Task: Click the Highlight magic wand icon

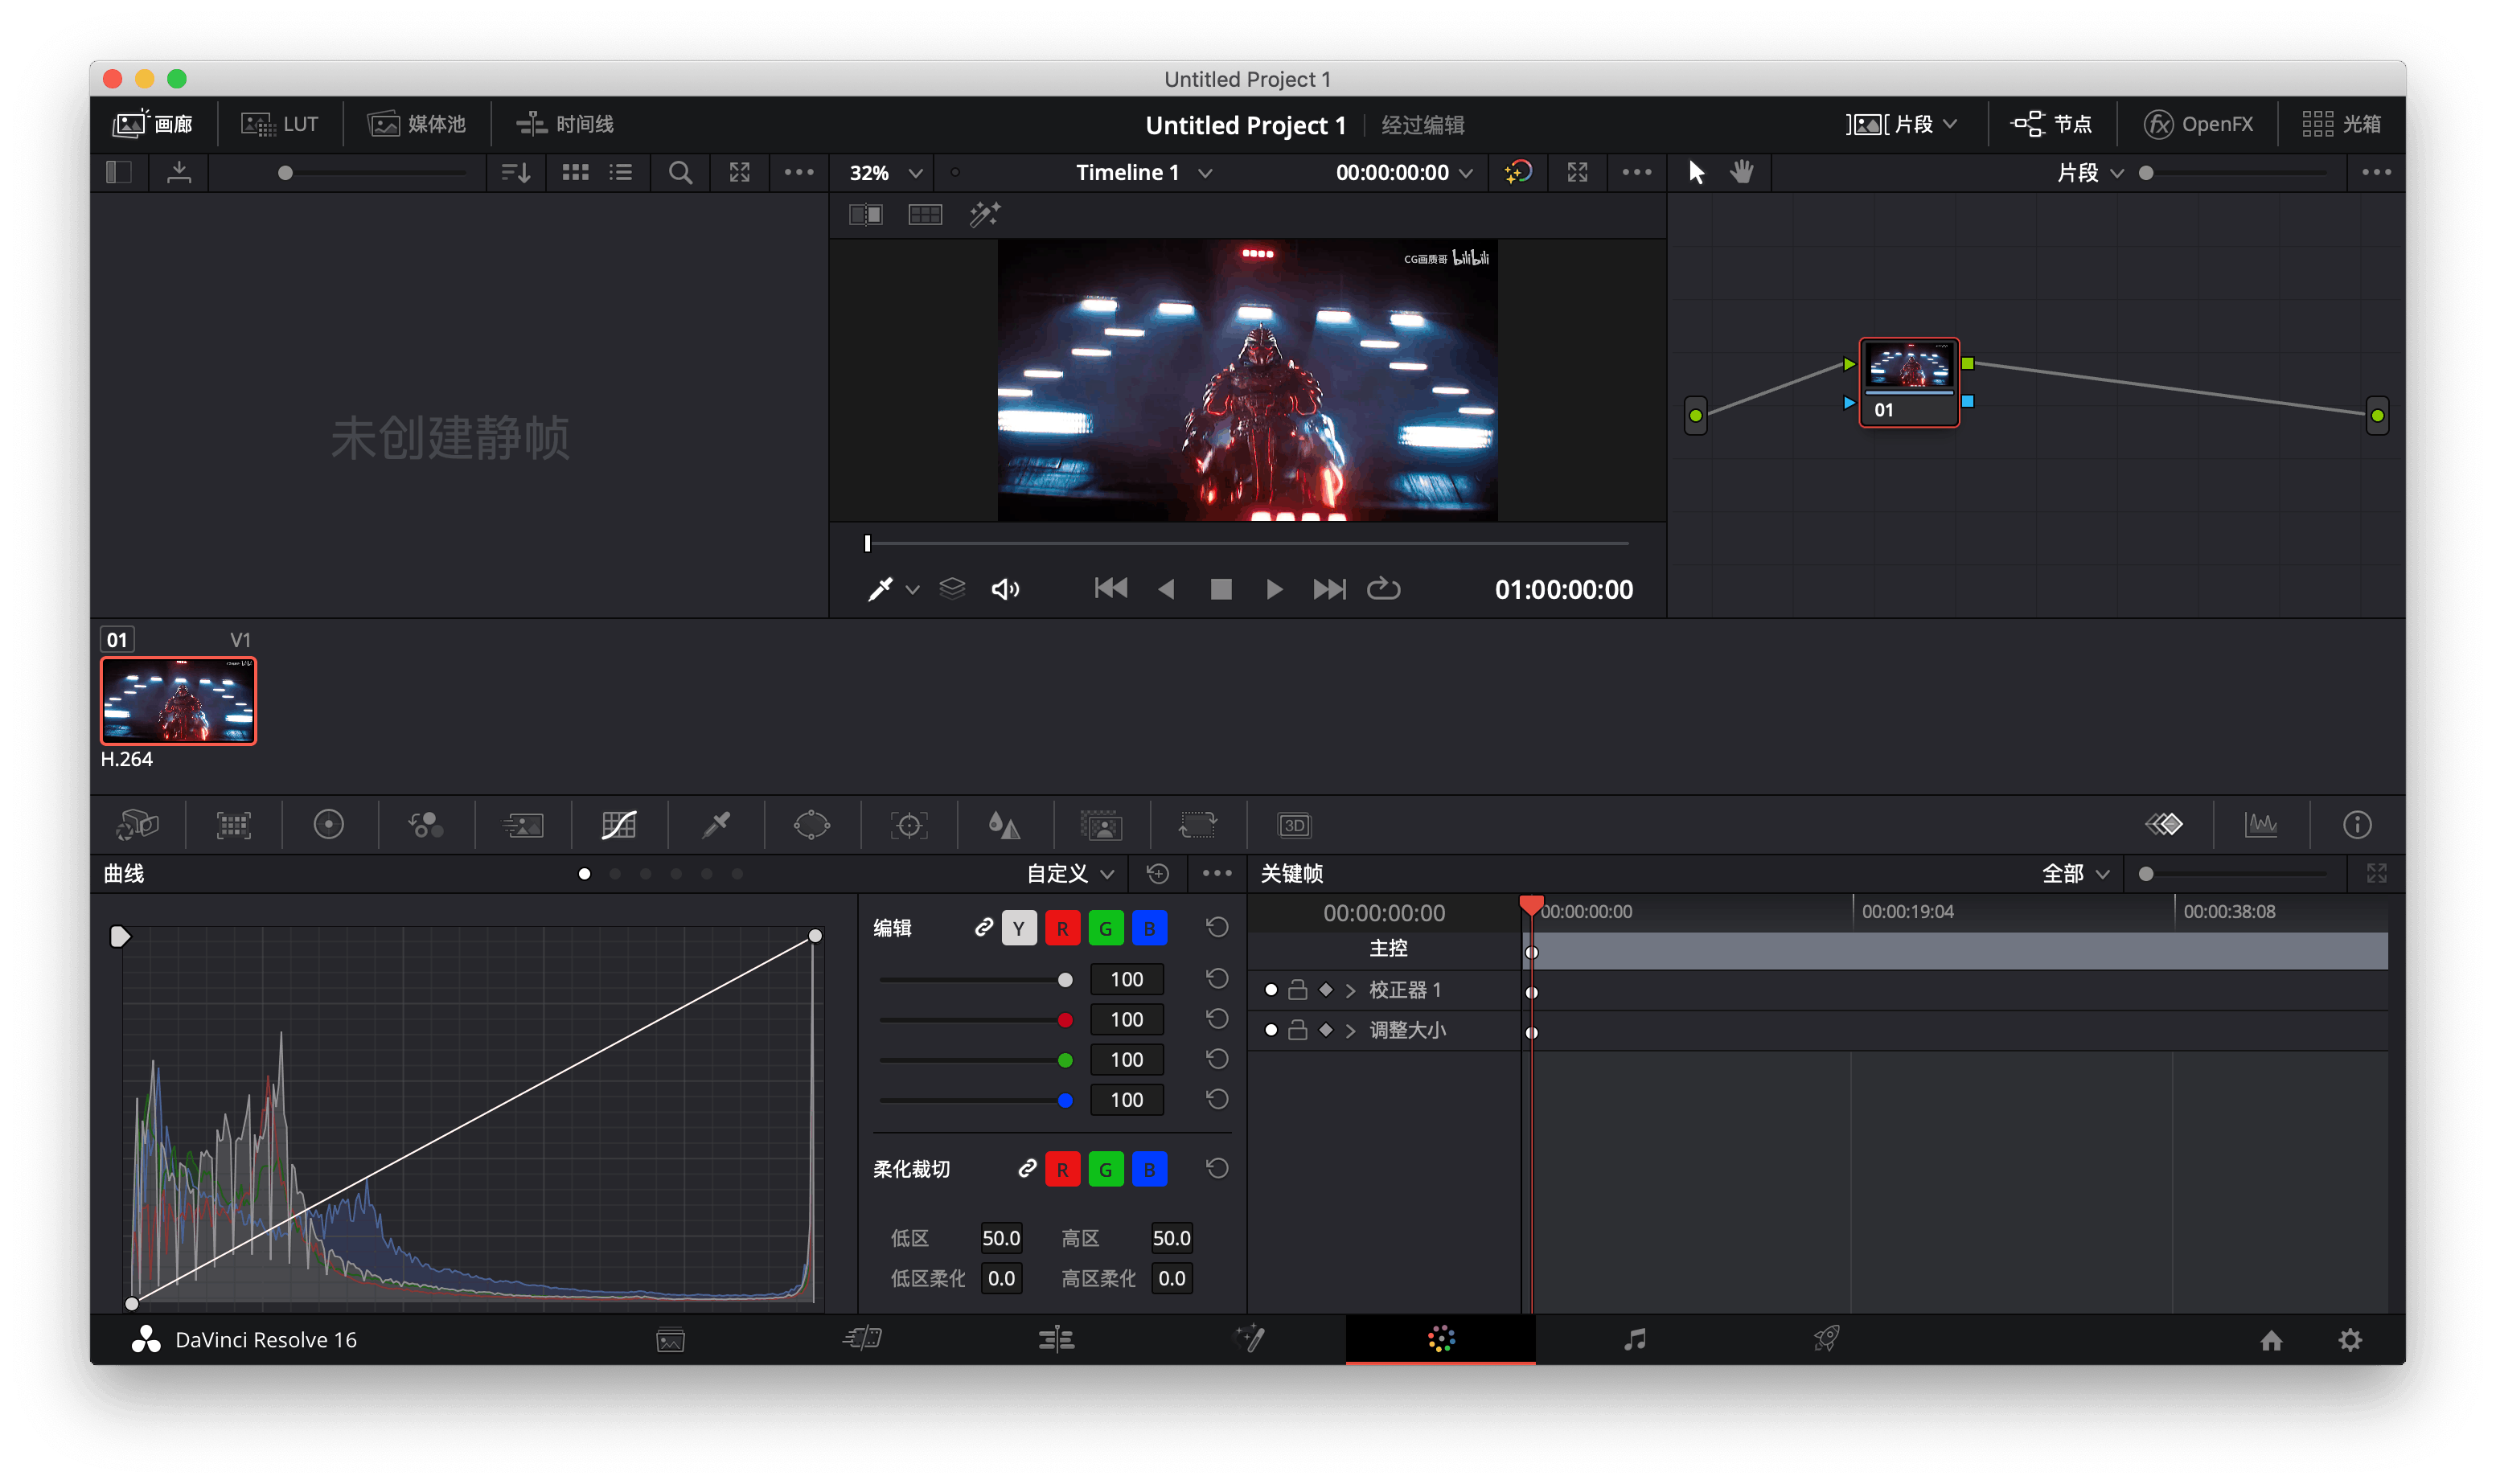Action: coord(984,214)
